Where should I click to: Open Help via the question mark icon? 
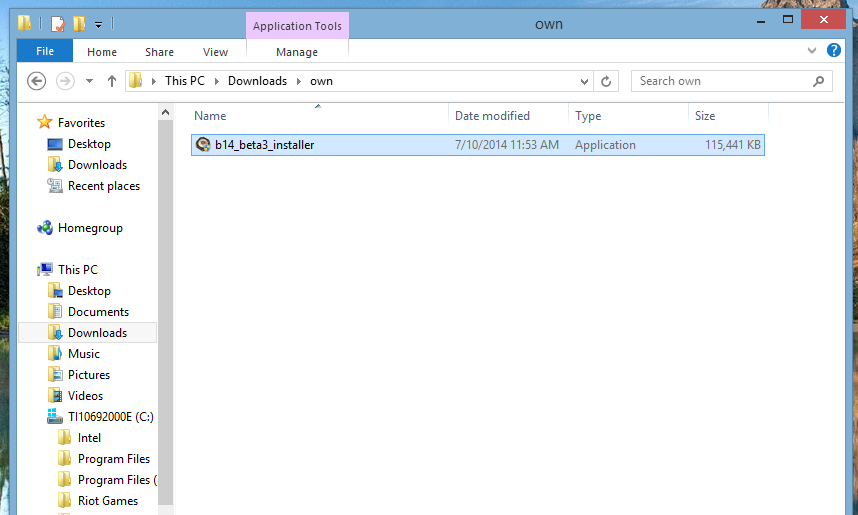pos(834,50)
